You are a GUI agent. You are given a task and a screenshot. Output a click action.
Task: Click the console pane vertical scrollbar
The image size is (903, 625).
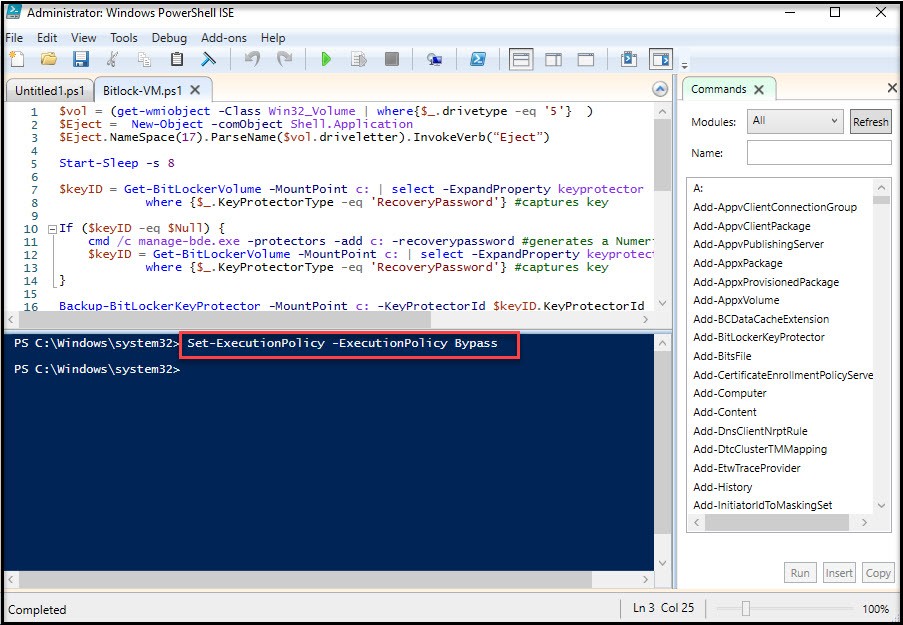pyautogui.click(x=662, y=442)
